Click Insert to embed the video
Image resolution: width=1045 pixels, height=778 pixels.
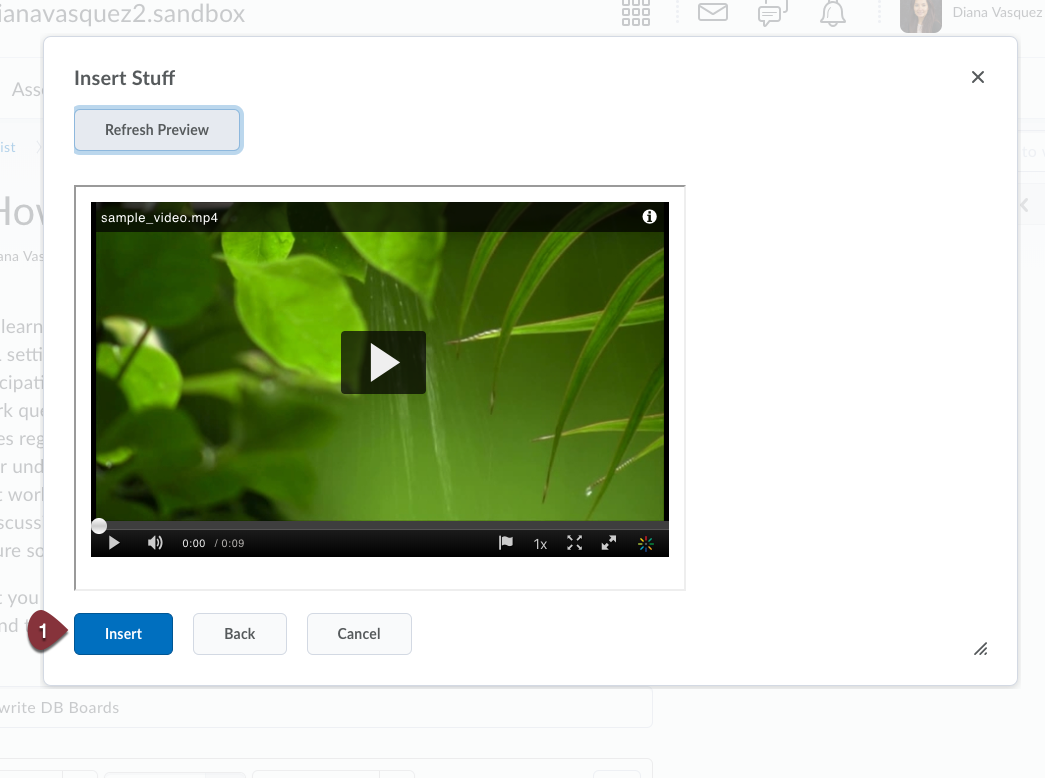pos(123,634)
